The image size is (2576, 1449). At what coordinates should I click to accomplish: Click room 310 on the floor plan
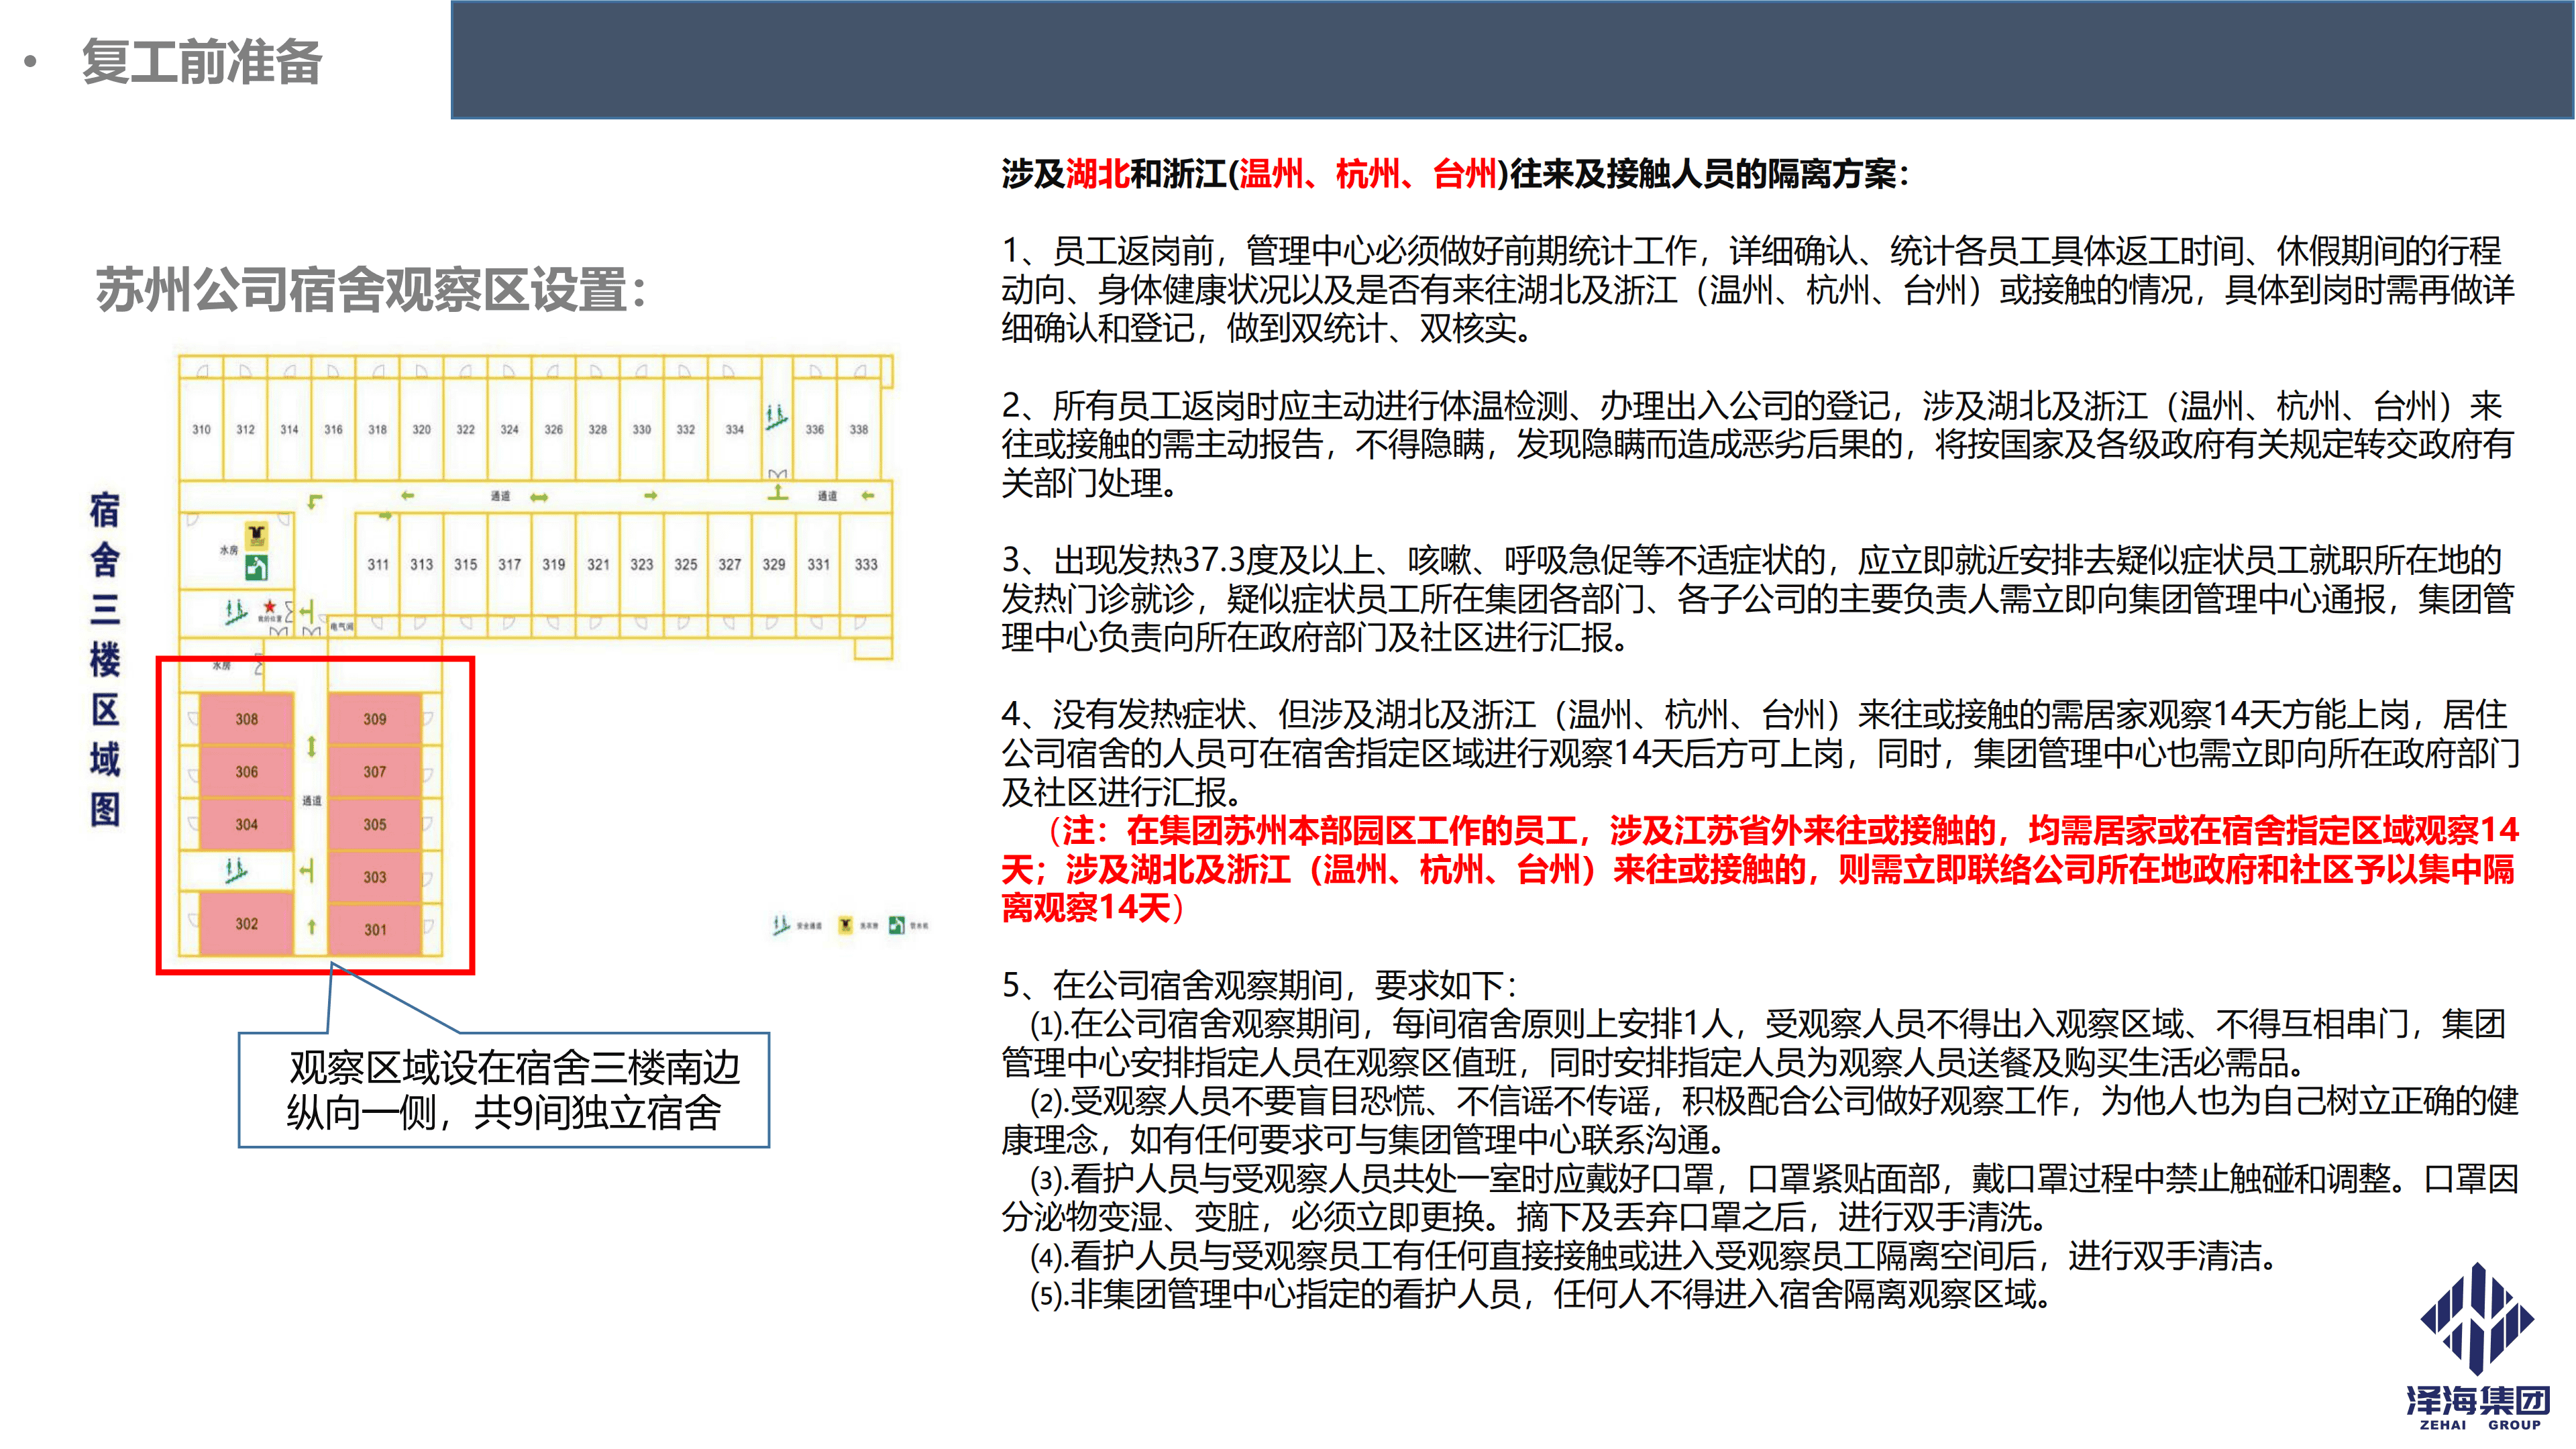201,429
